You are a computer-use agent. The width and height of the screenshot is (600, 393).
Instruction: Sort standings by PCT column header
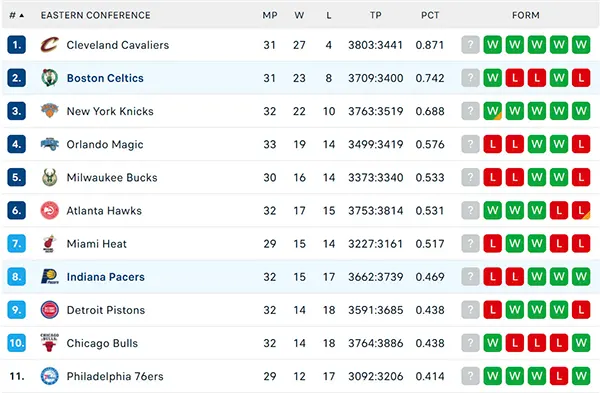(430, 15)
